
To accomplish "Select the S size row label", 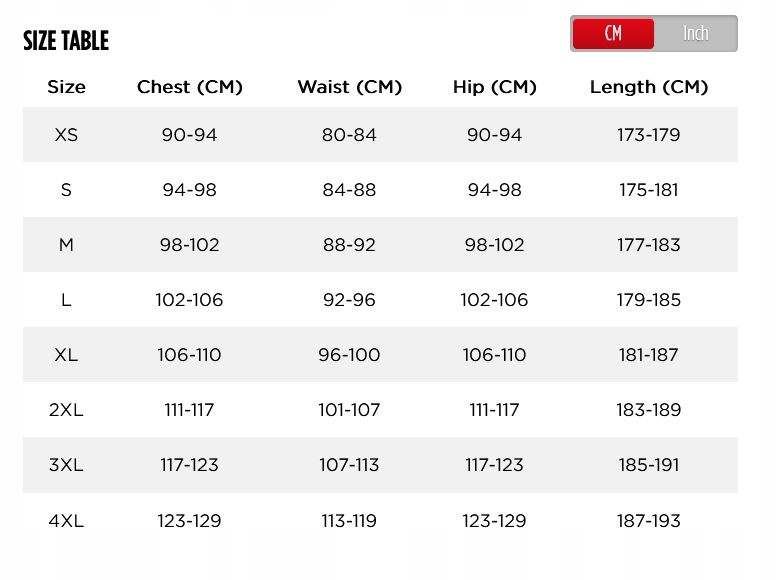I will tap(66, 190).
